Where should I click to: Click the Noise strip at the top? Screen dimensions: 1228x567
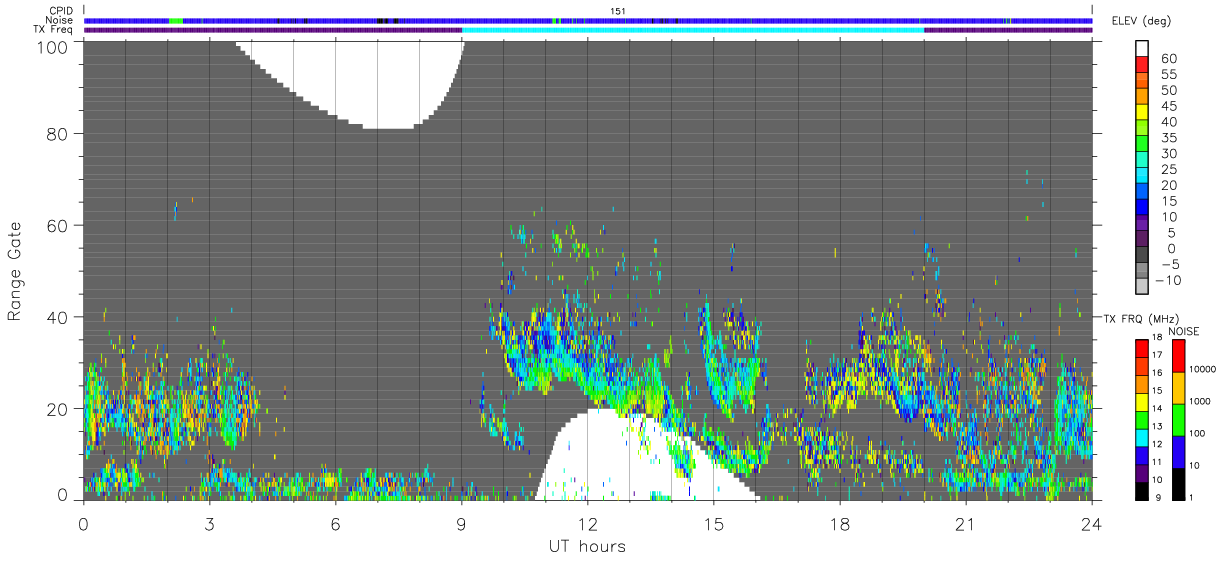coord(588,20)
